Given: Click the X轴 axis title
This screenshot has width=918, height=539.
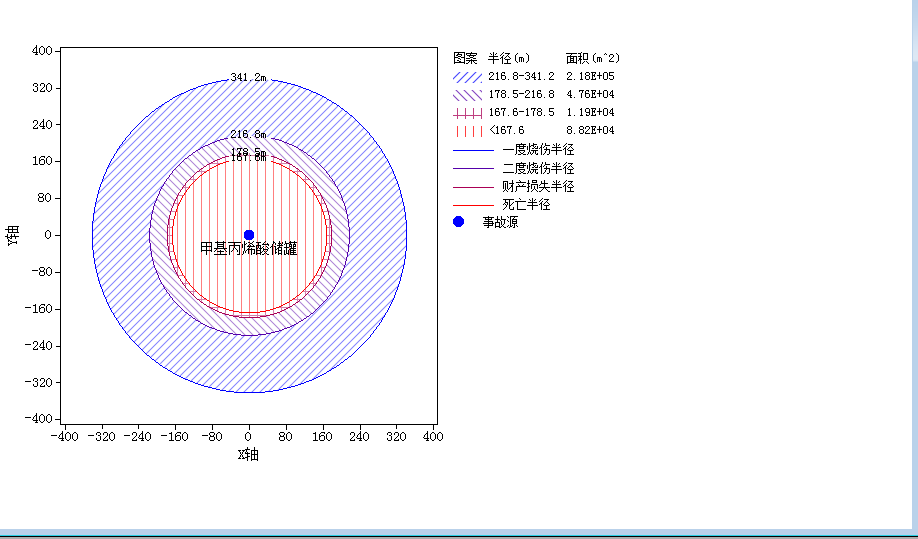Looking at the screenshot, I should coord(248,455).
